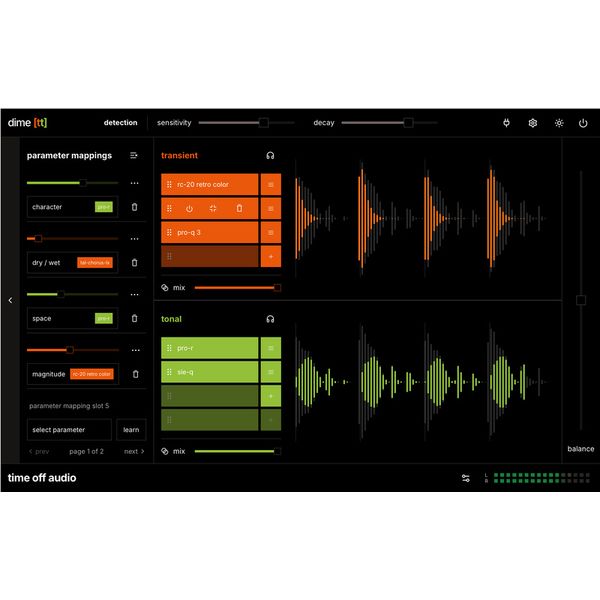Screen dimensions: 600x600
Task: Toggle the global power bypass button
Action: tap(585, 123)
